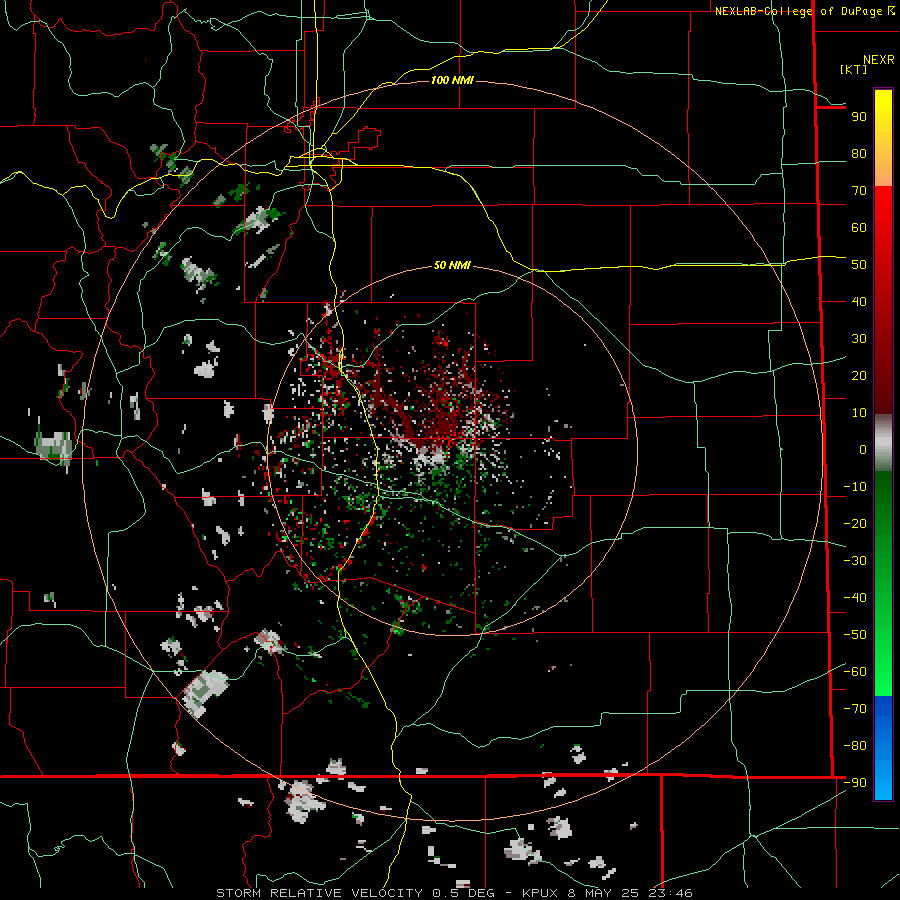Click the -10 value on velocity scale
Image resolution: width=900 pixels, height=900 pixels.
855,487
